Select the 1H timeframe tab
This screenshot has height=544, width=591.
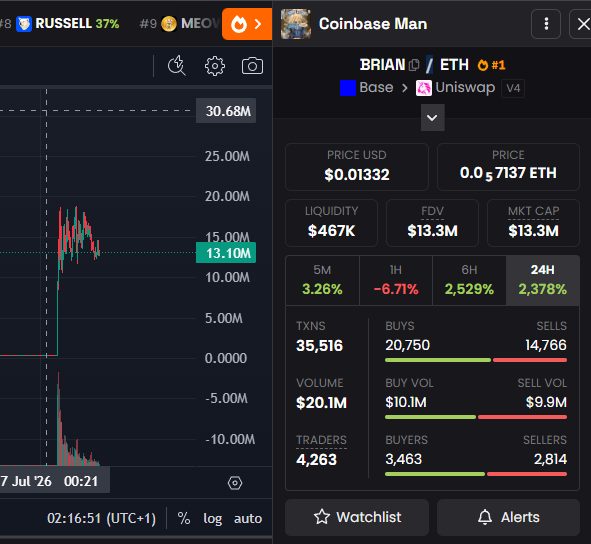396,280
